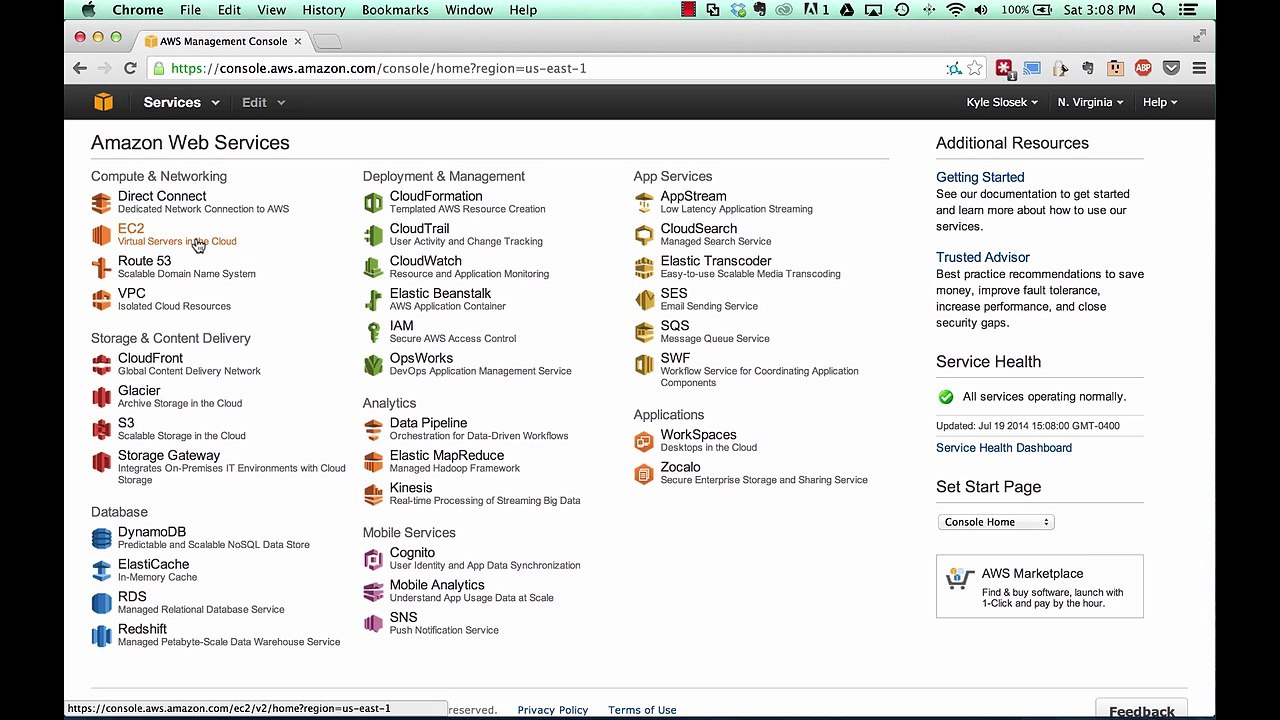
Task: Open the History menu in menu bar
Action: (x=323, y=10)
